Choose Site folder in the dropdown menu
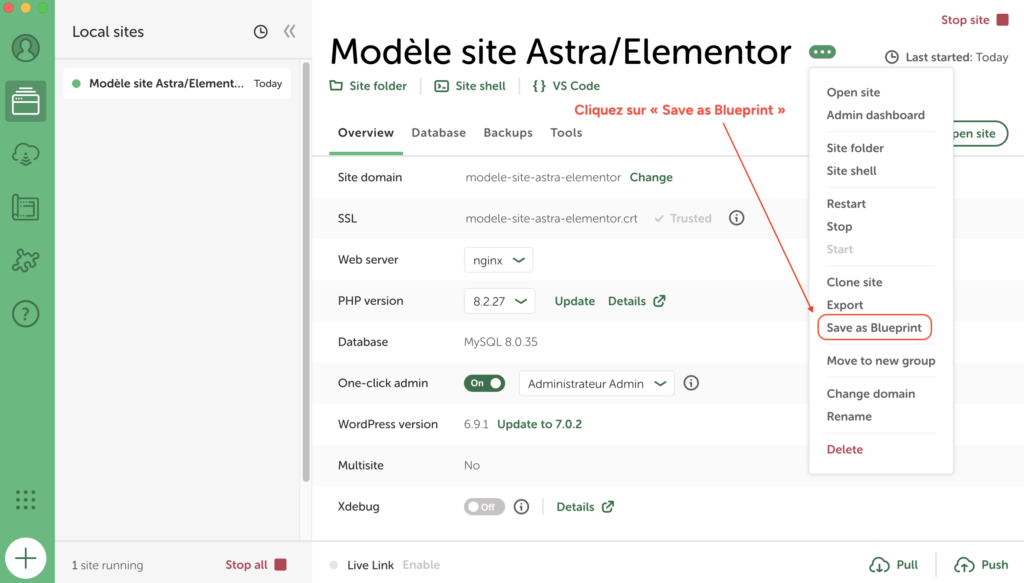Screen dimensions: 1024x583 pyautogui.click(x=855, y=148)
